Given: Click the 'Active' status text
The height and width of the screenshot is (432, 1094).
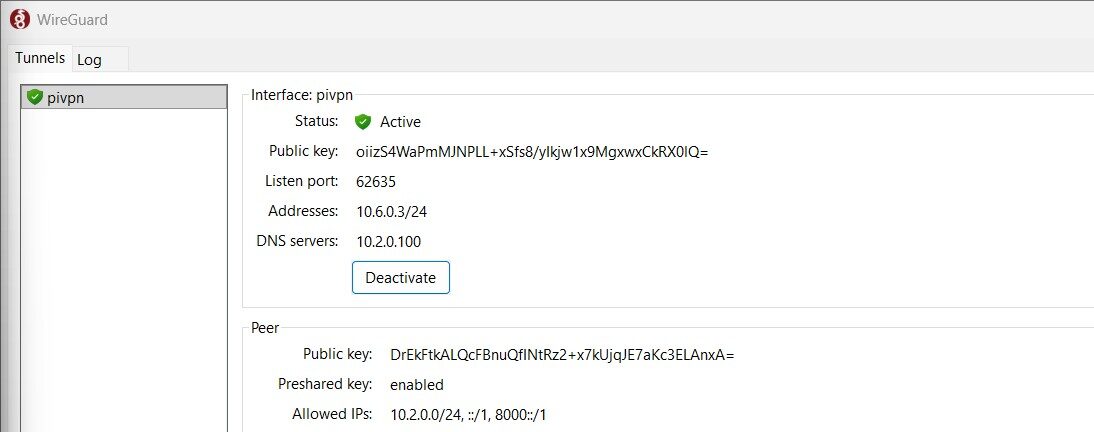Looking at the screenshot, I should [x=400, y=122].
